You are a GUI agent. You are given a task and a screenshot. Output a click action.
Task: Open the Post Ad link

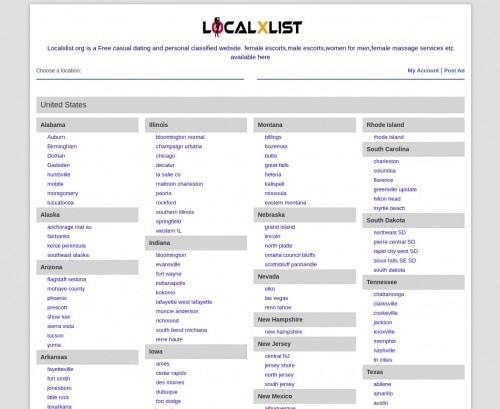454,70
